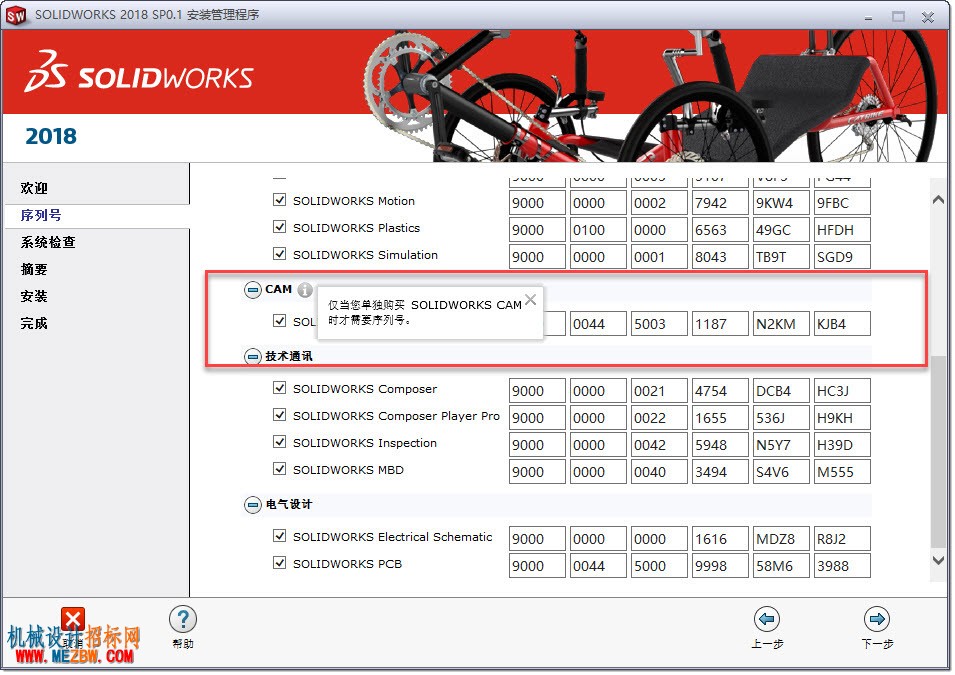
Task: Click the red Cancel X icon
Action: 73,620
